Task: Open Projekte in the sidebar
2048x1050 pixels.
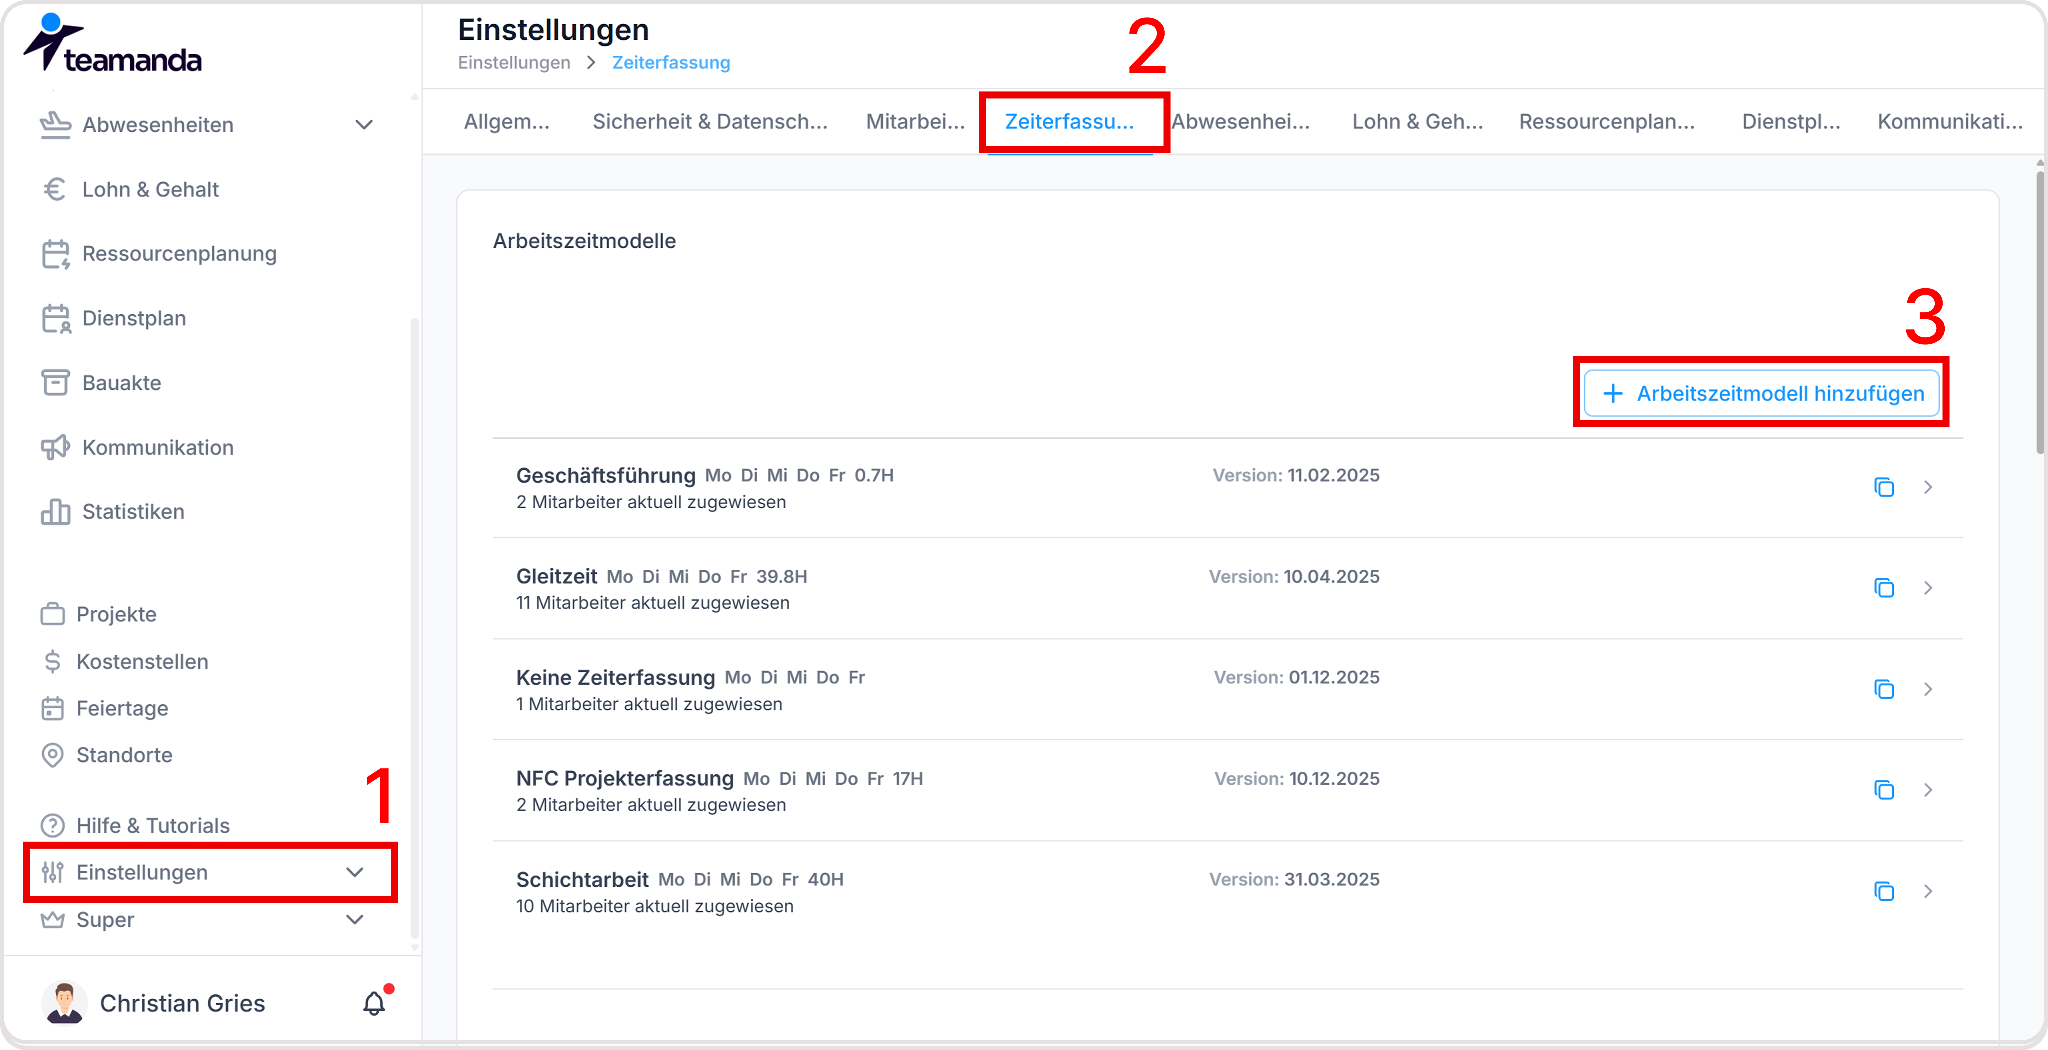Action: 116,614
